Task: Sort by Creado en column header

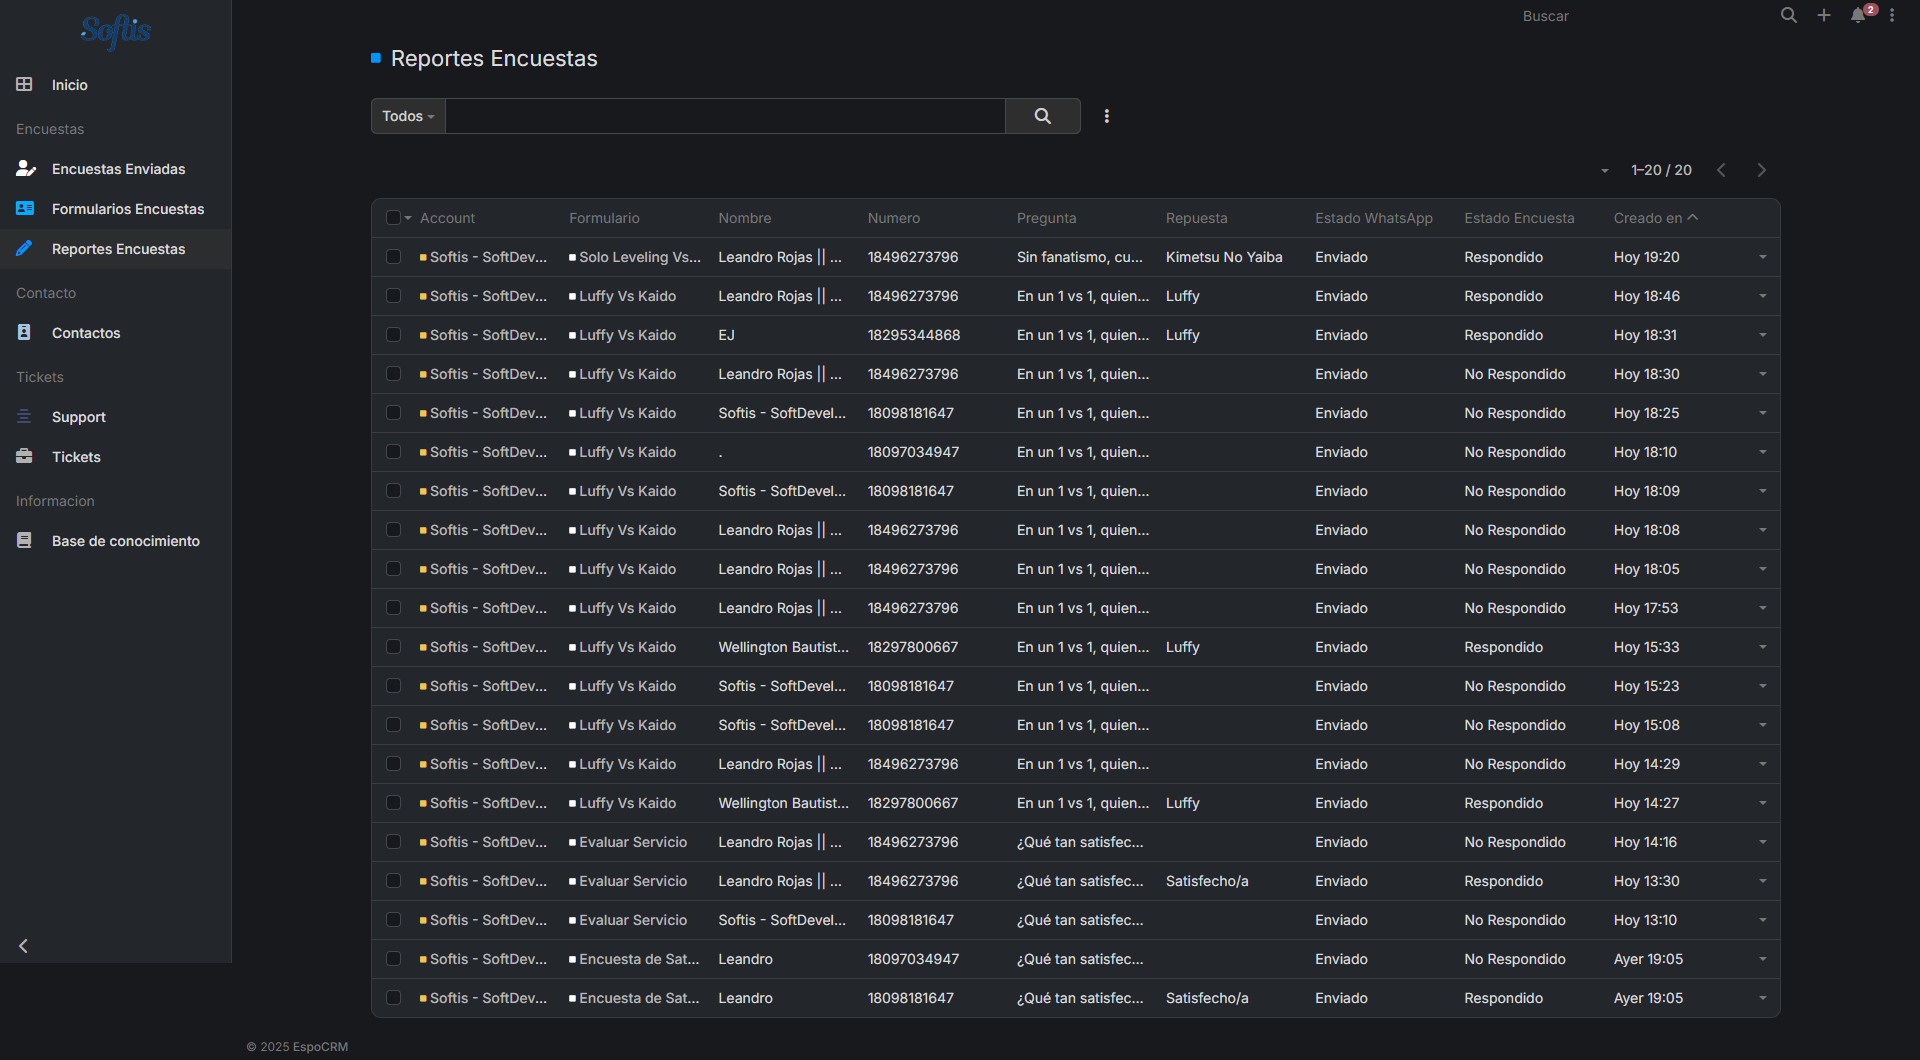Action: (x=1648, y=218)
